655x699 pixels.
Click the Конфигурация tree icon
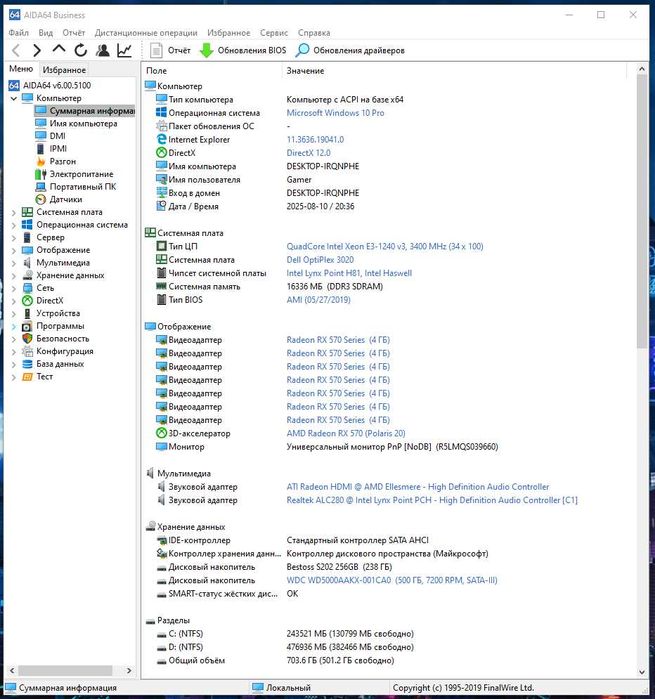[27, 351]
